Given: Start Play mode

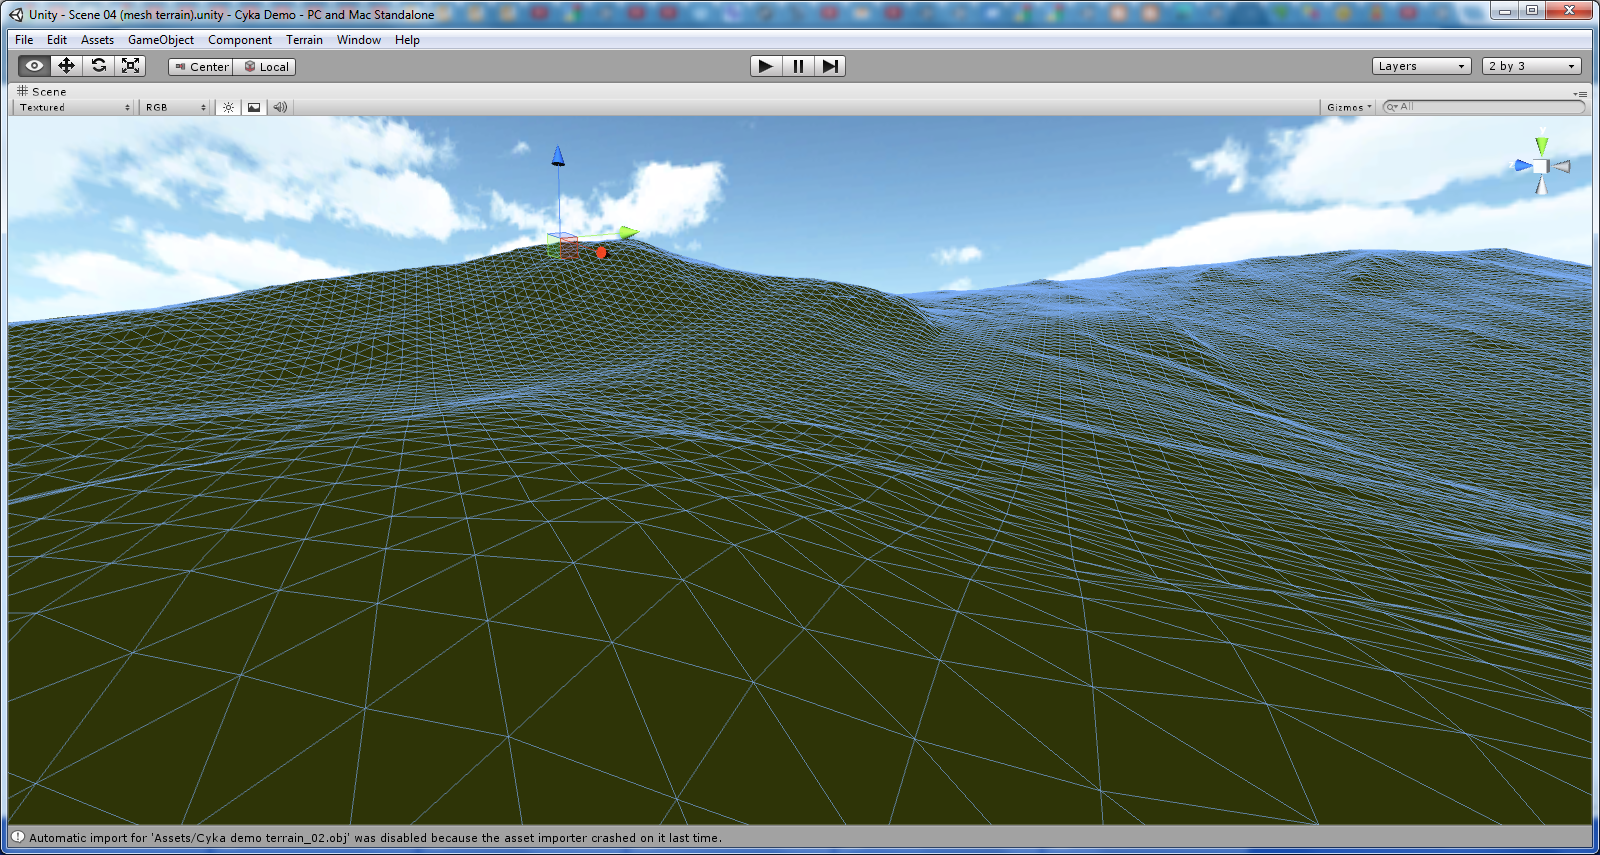Looking at the screenshot, I should [766, 66].
